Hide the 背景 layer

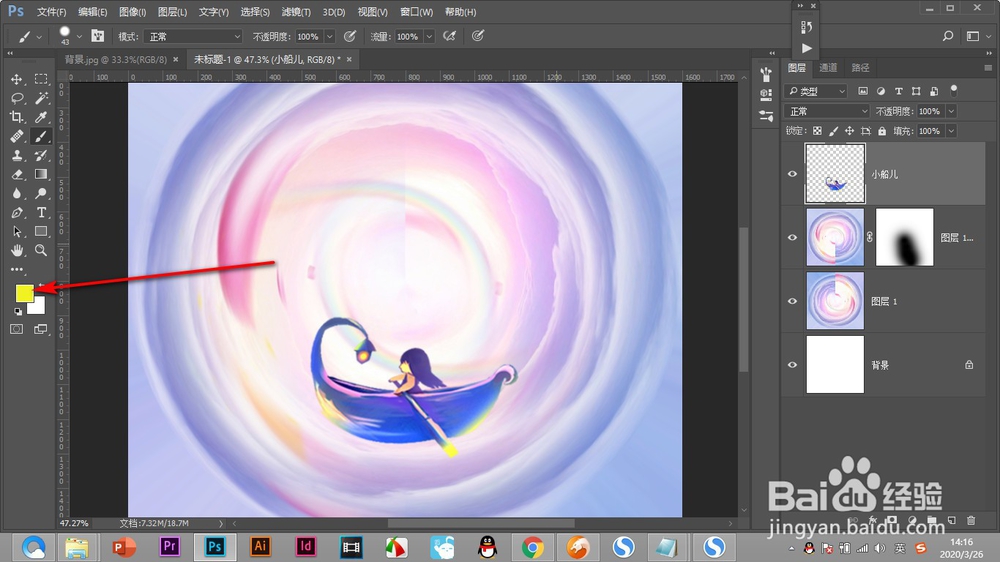792,365
